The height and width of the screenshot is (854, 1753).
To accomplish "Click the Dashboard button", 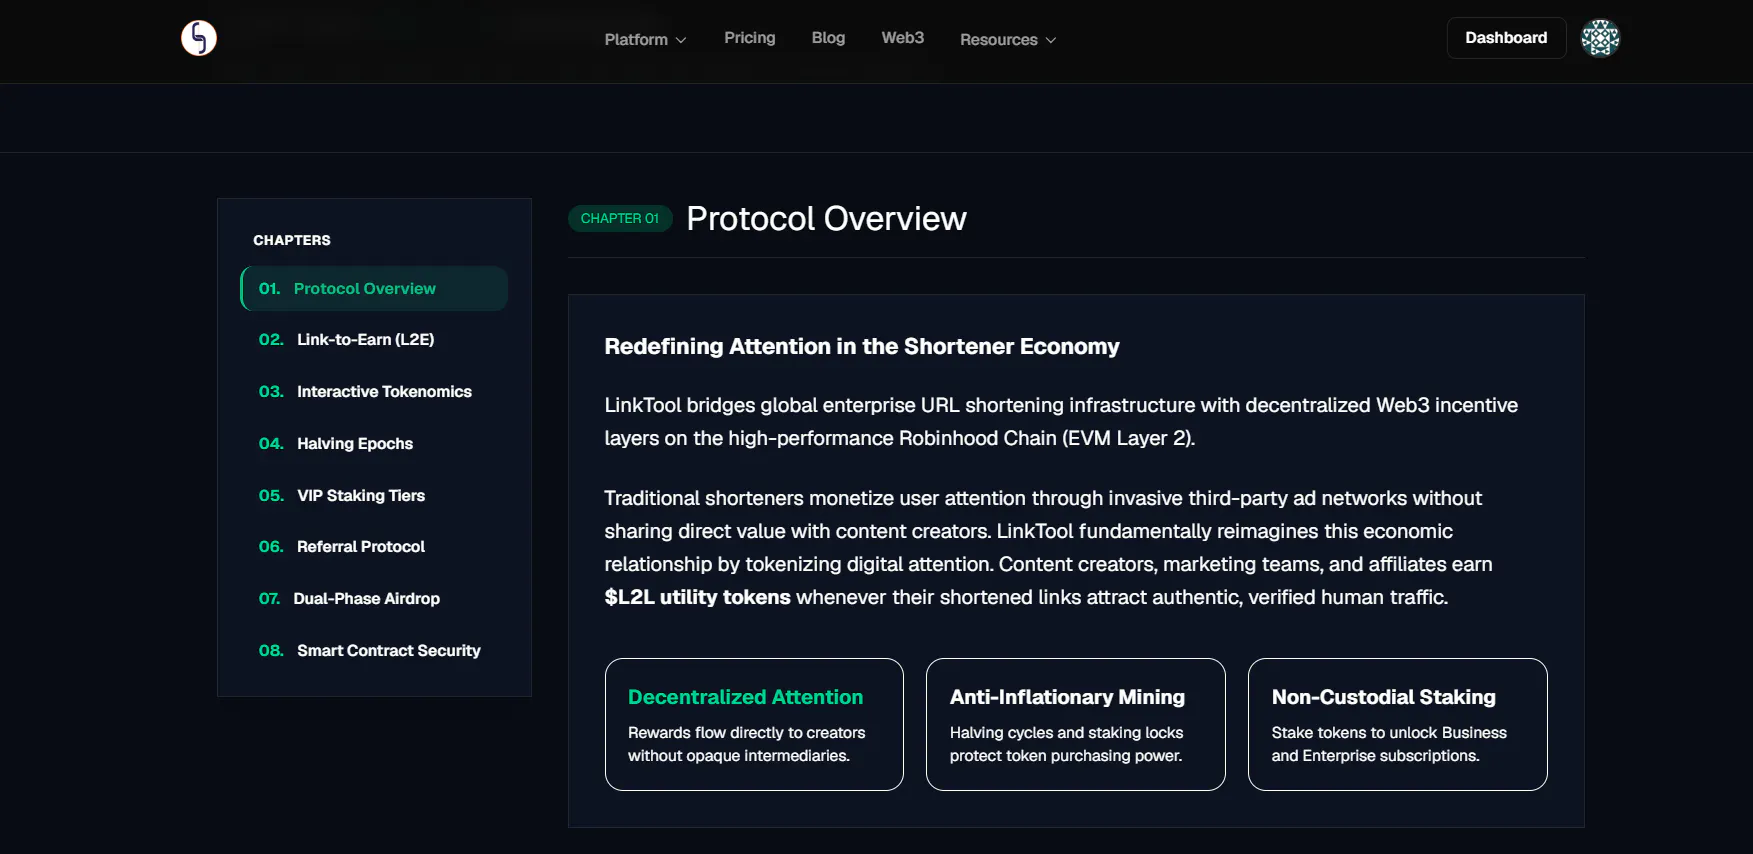I will [1506, 38].
